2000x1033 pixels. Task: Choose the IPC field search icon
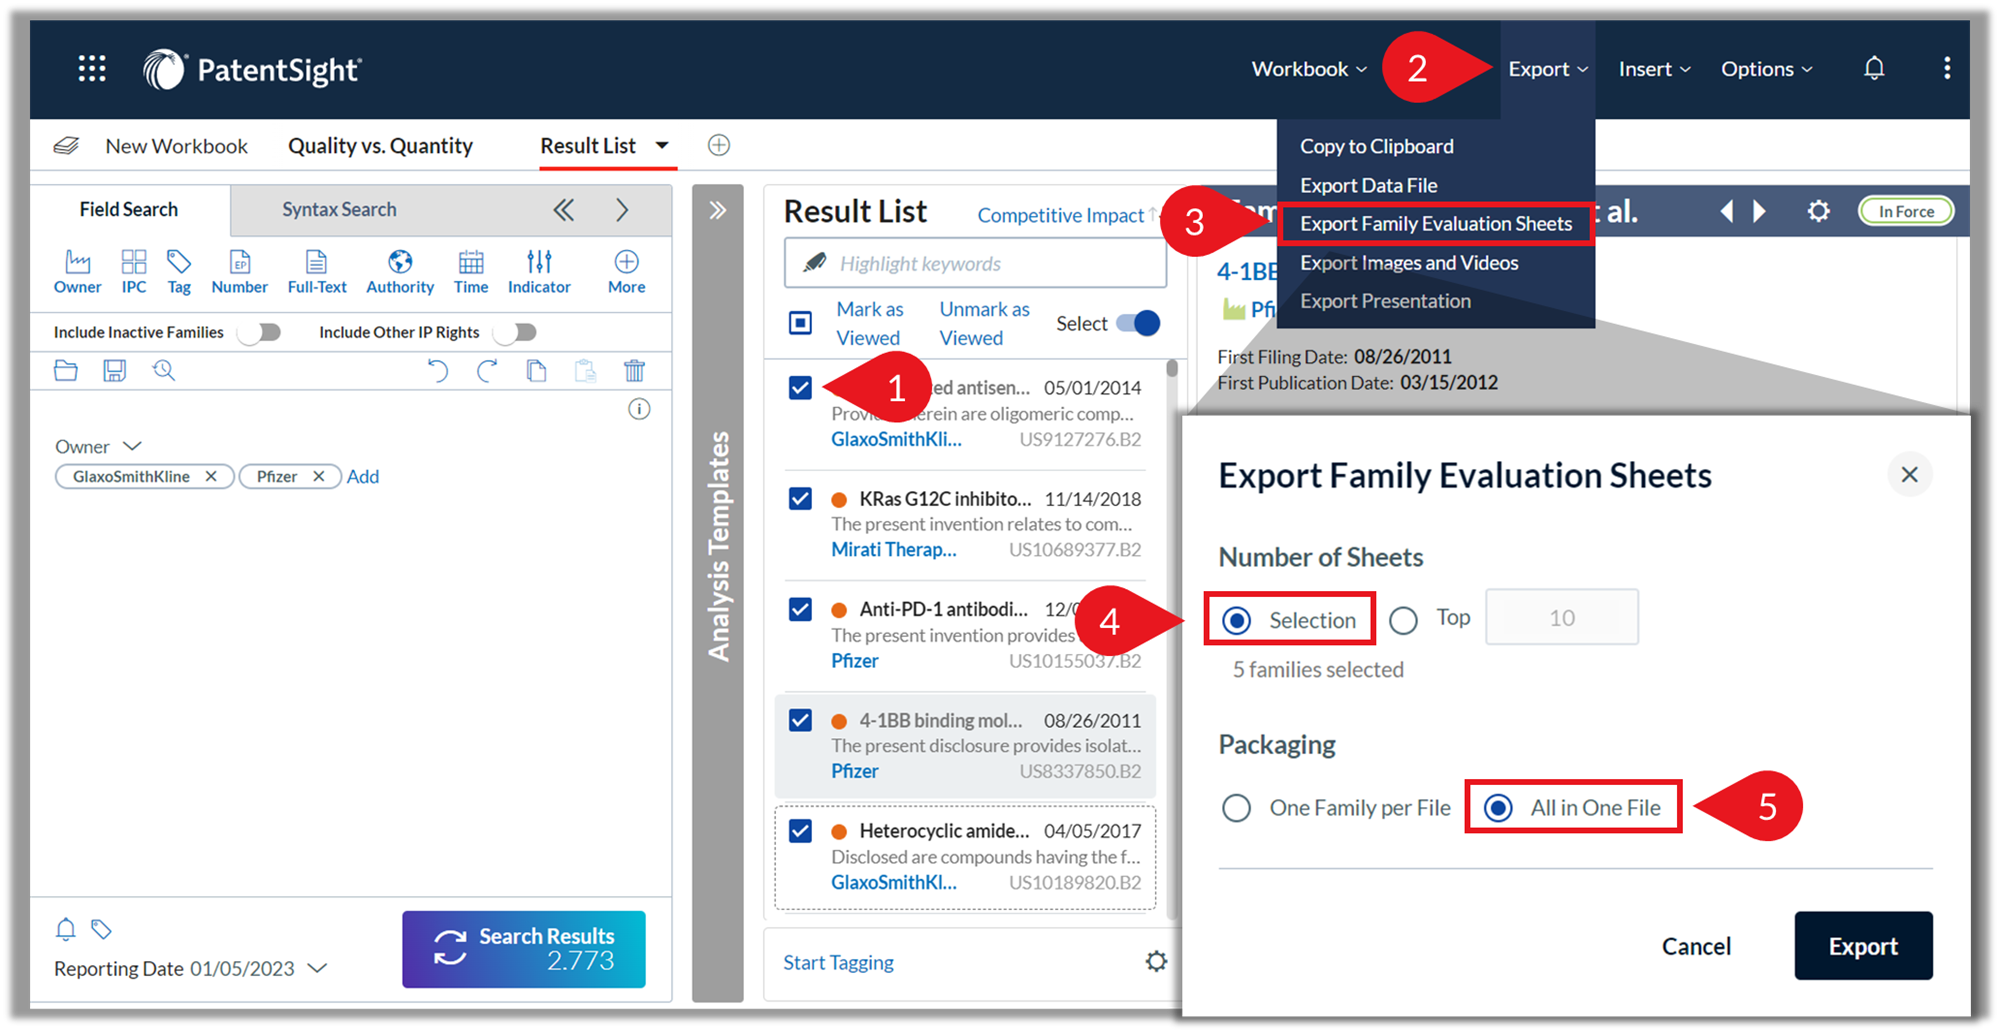tap(133, 272)
